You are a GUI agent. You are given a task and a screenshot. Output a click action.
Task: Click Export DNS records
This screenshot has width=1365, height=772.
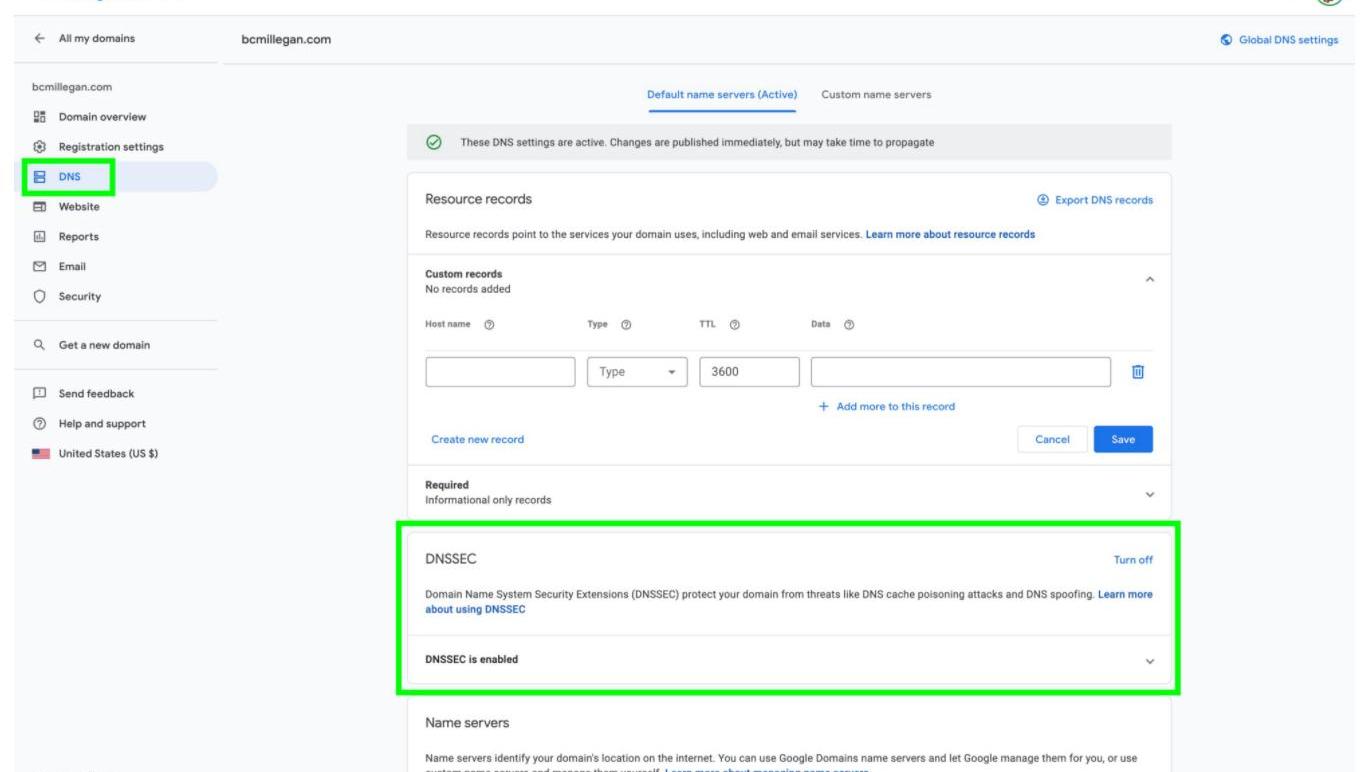1095,200
